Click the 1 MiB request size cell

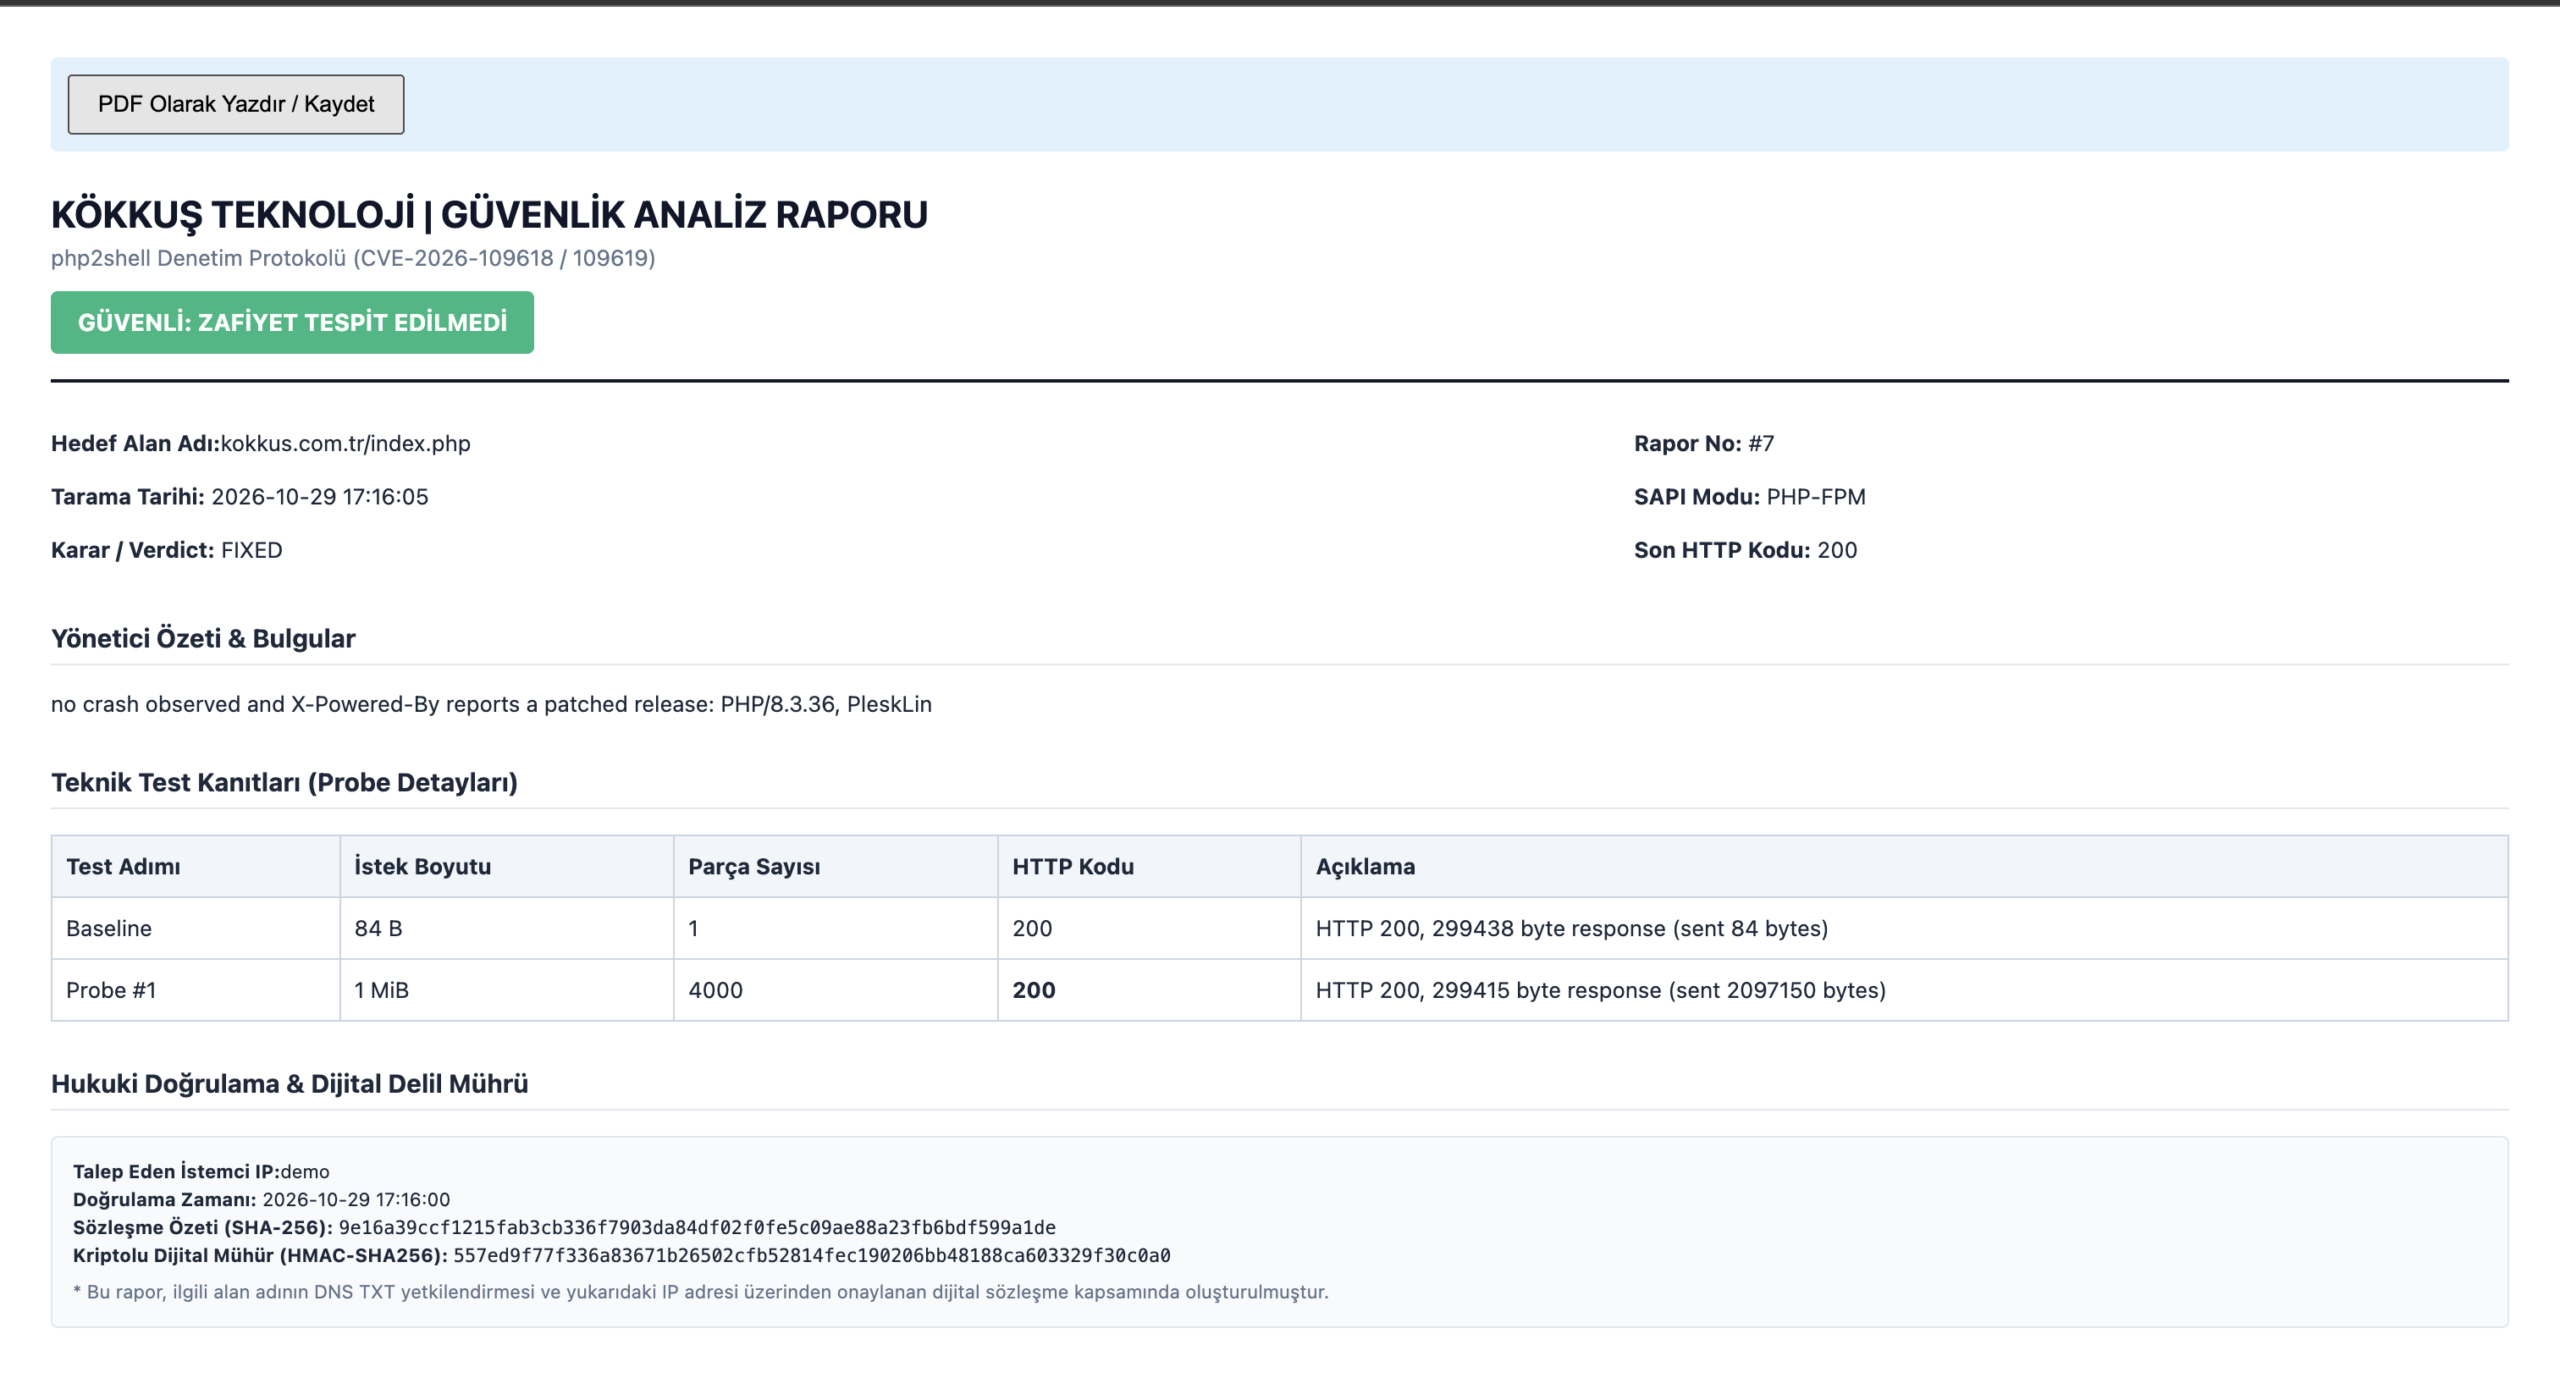tap(507, 990)
